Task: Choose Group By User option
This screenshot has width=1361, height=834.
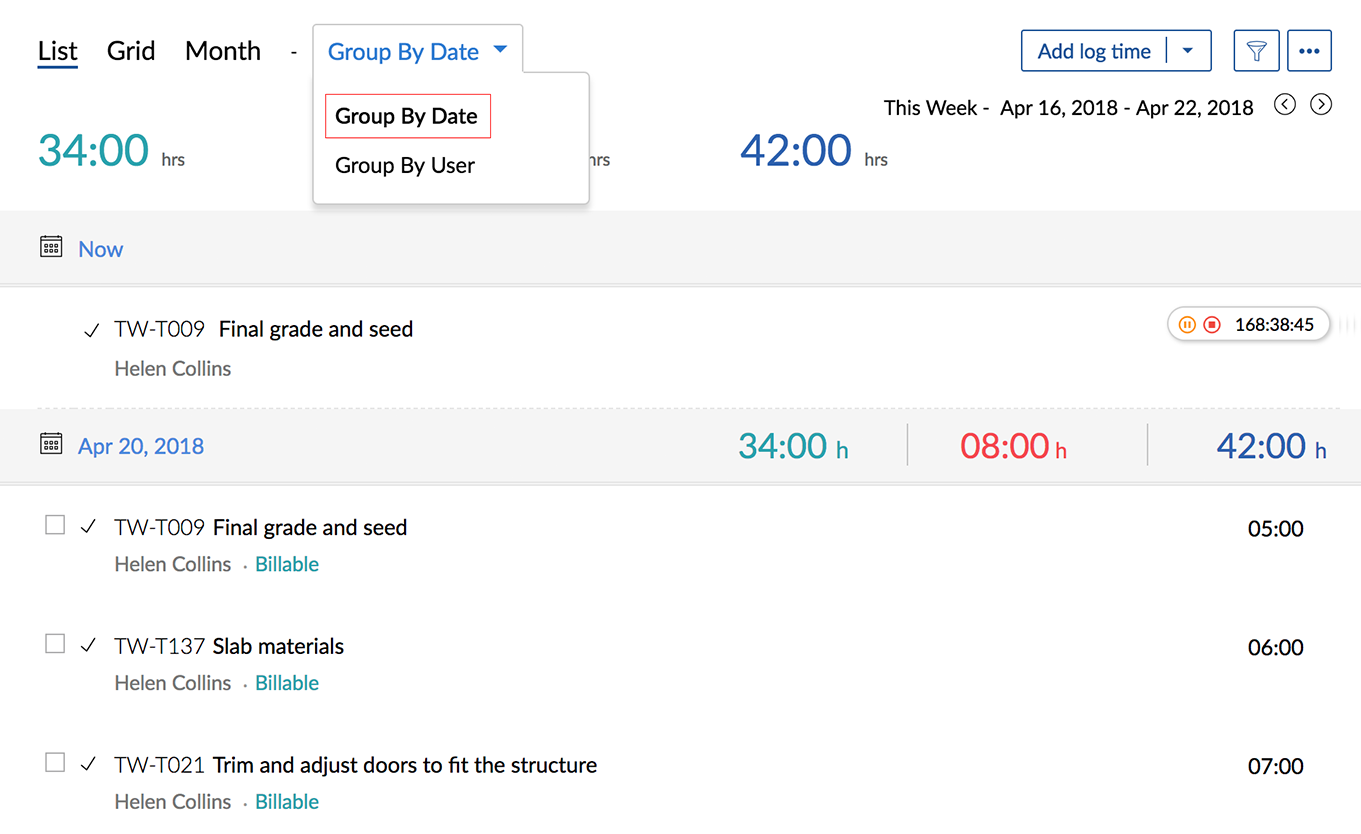Action: [405, 166]
